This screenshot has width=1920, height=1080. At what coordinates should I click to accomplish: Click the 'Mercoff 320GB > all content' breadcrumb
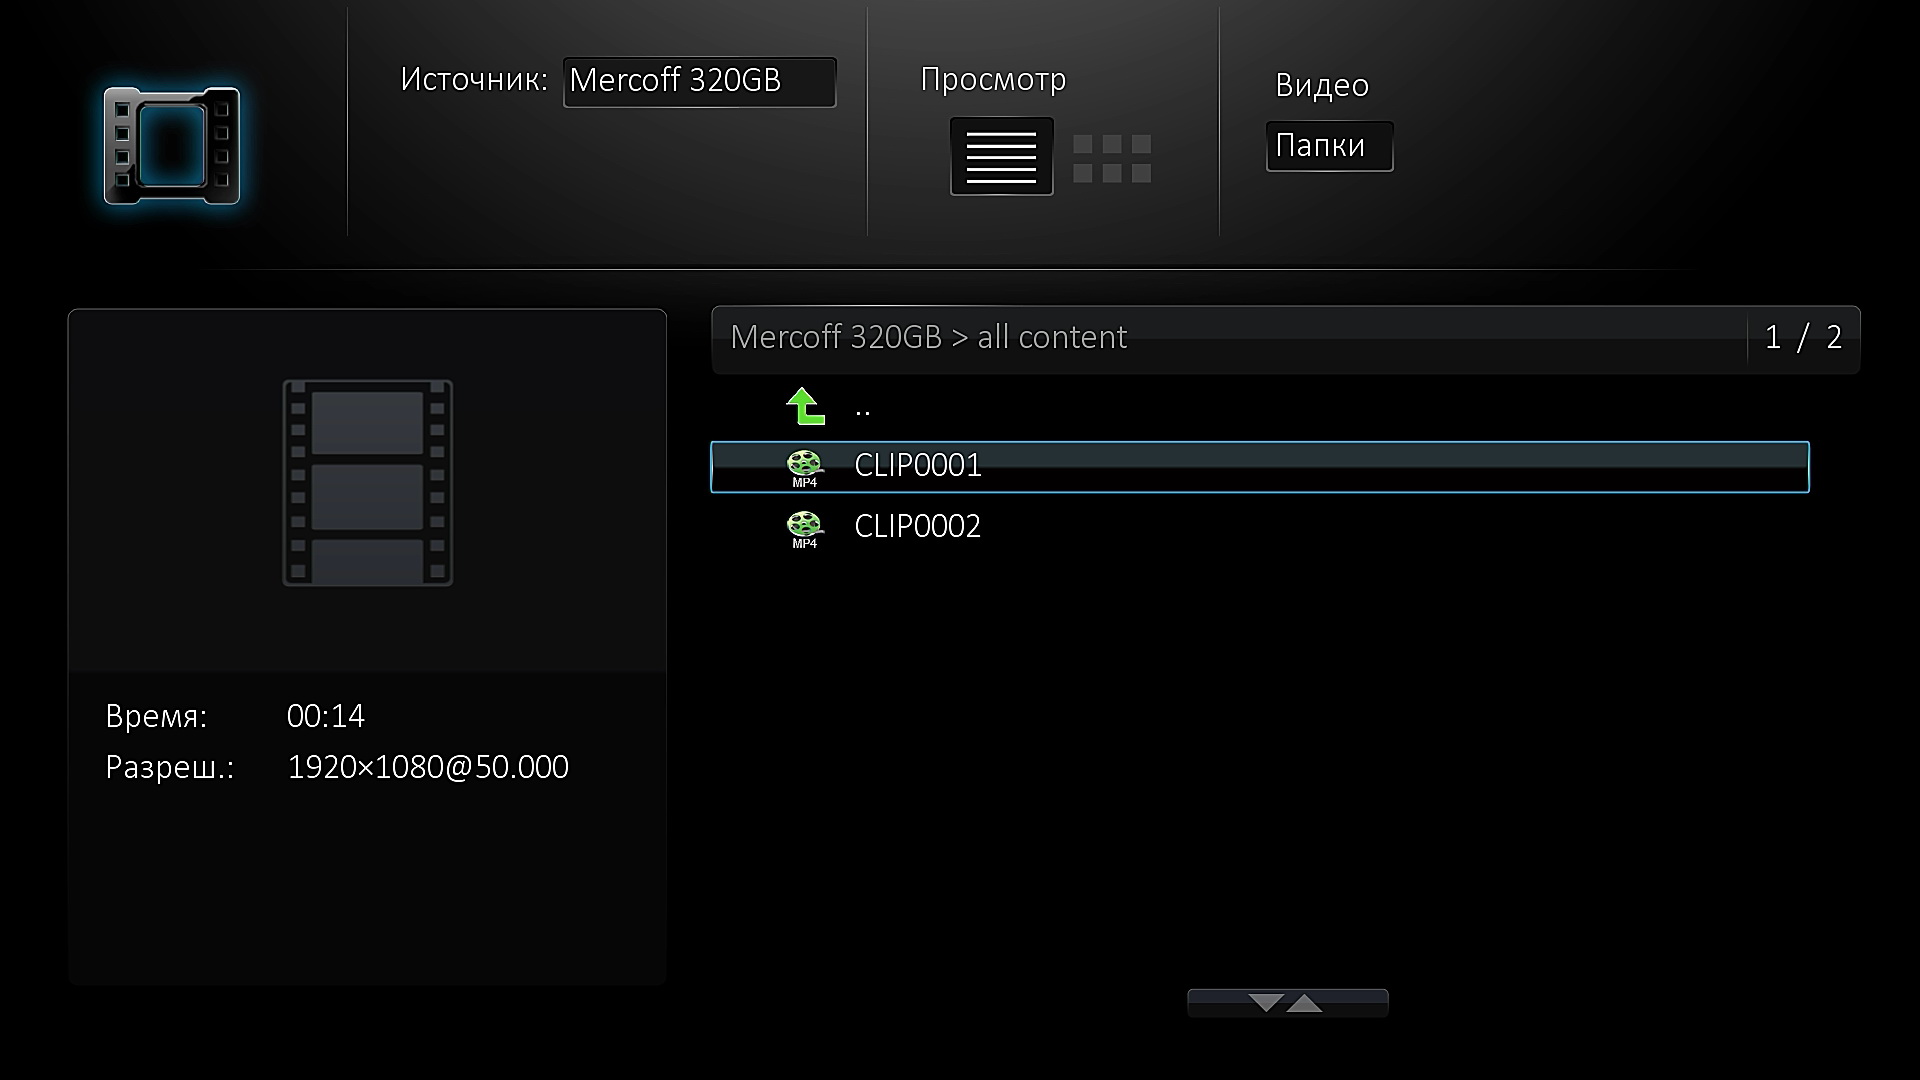928,337
